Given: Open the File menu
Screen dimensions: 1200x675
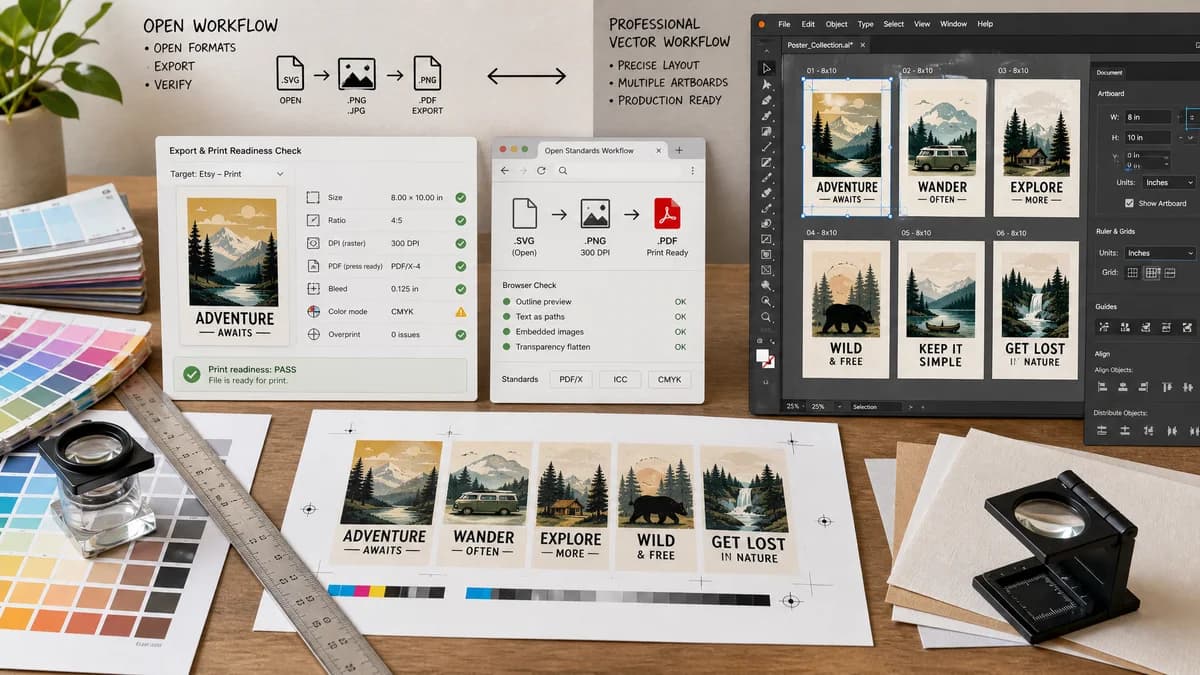Looking at the screenshot, I should (784, 24).
